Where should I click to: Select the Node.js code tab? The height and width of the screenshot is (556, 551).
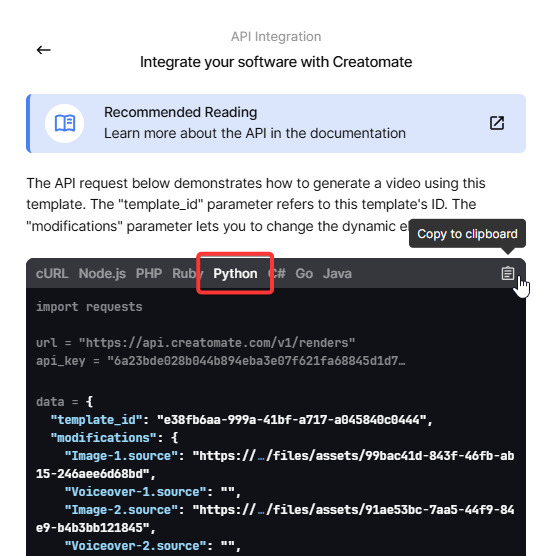point(102,273)
